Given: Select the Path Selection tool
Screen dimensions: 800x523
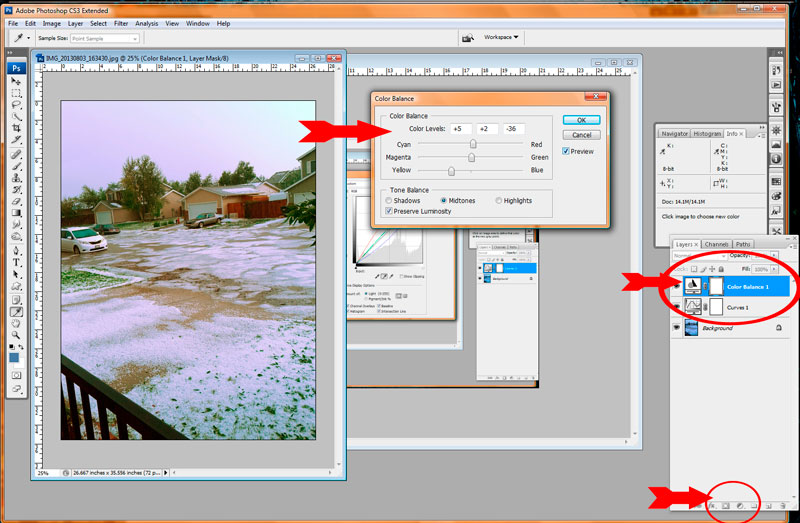Looking at the screenshot, I should [x=16, y=275].
